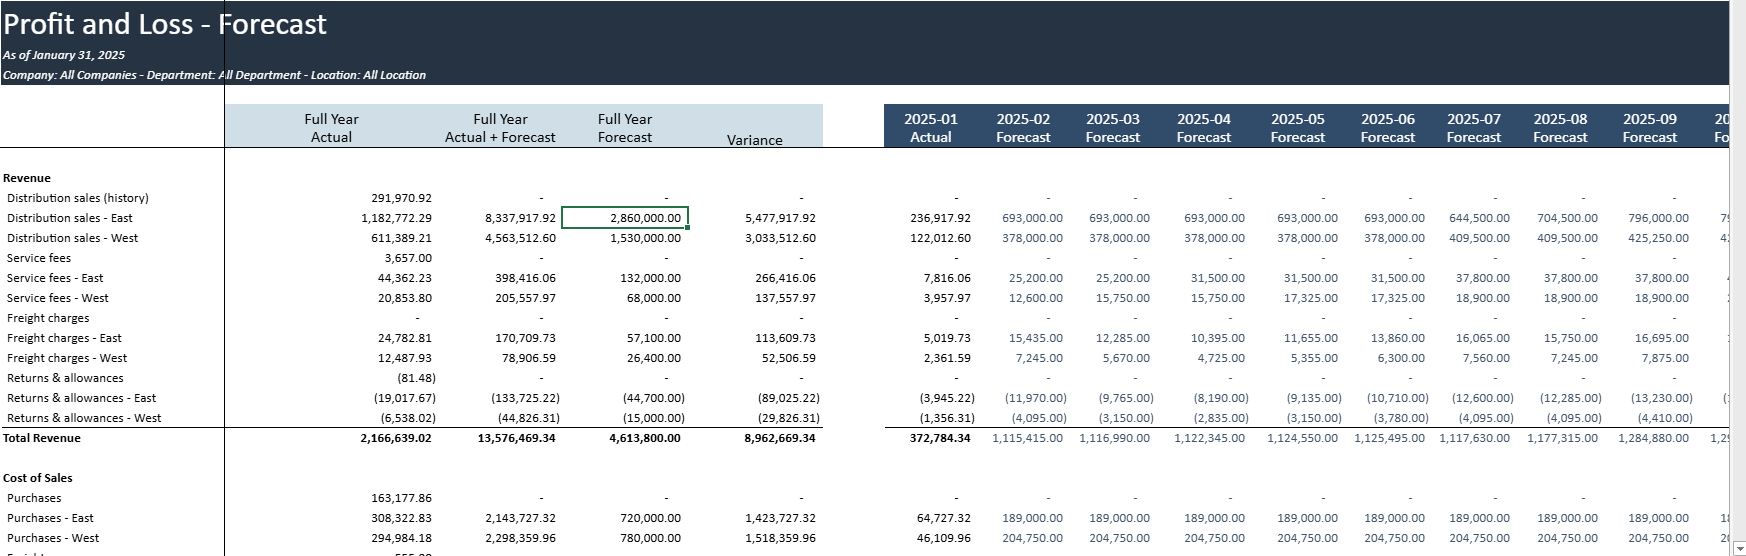Screen dimensions: 1746x556
Task: Select Total Revenue value 2,166,639.02
Action: click(396, 438)
